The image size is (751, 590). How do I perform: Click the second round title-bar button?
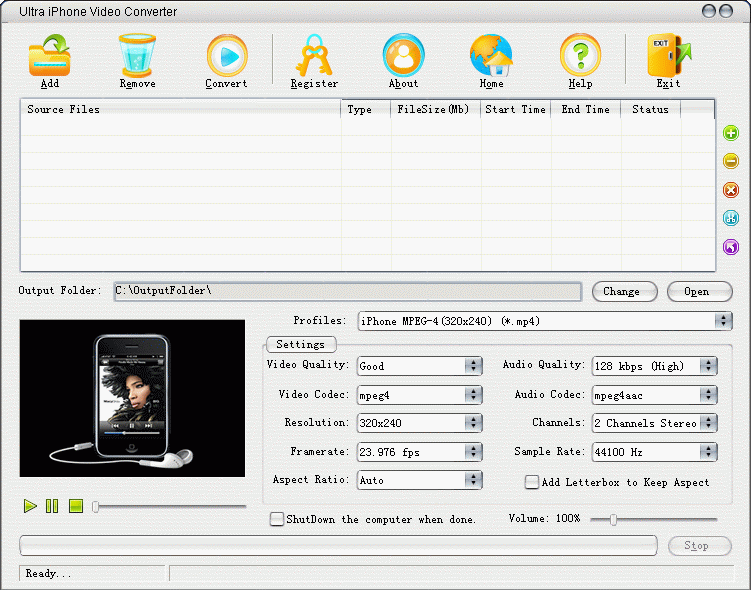[726, 11]
